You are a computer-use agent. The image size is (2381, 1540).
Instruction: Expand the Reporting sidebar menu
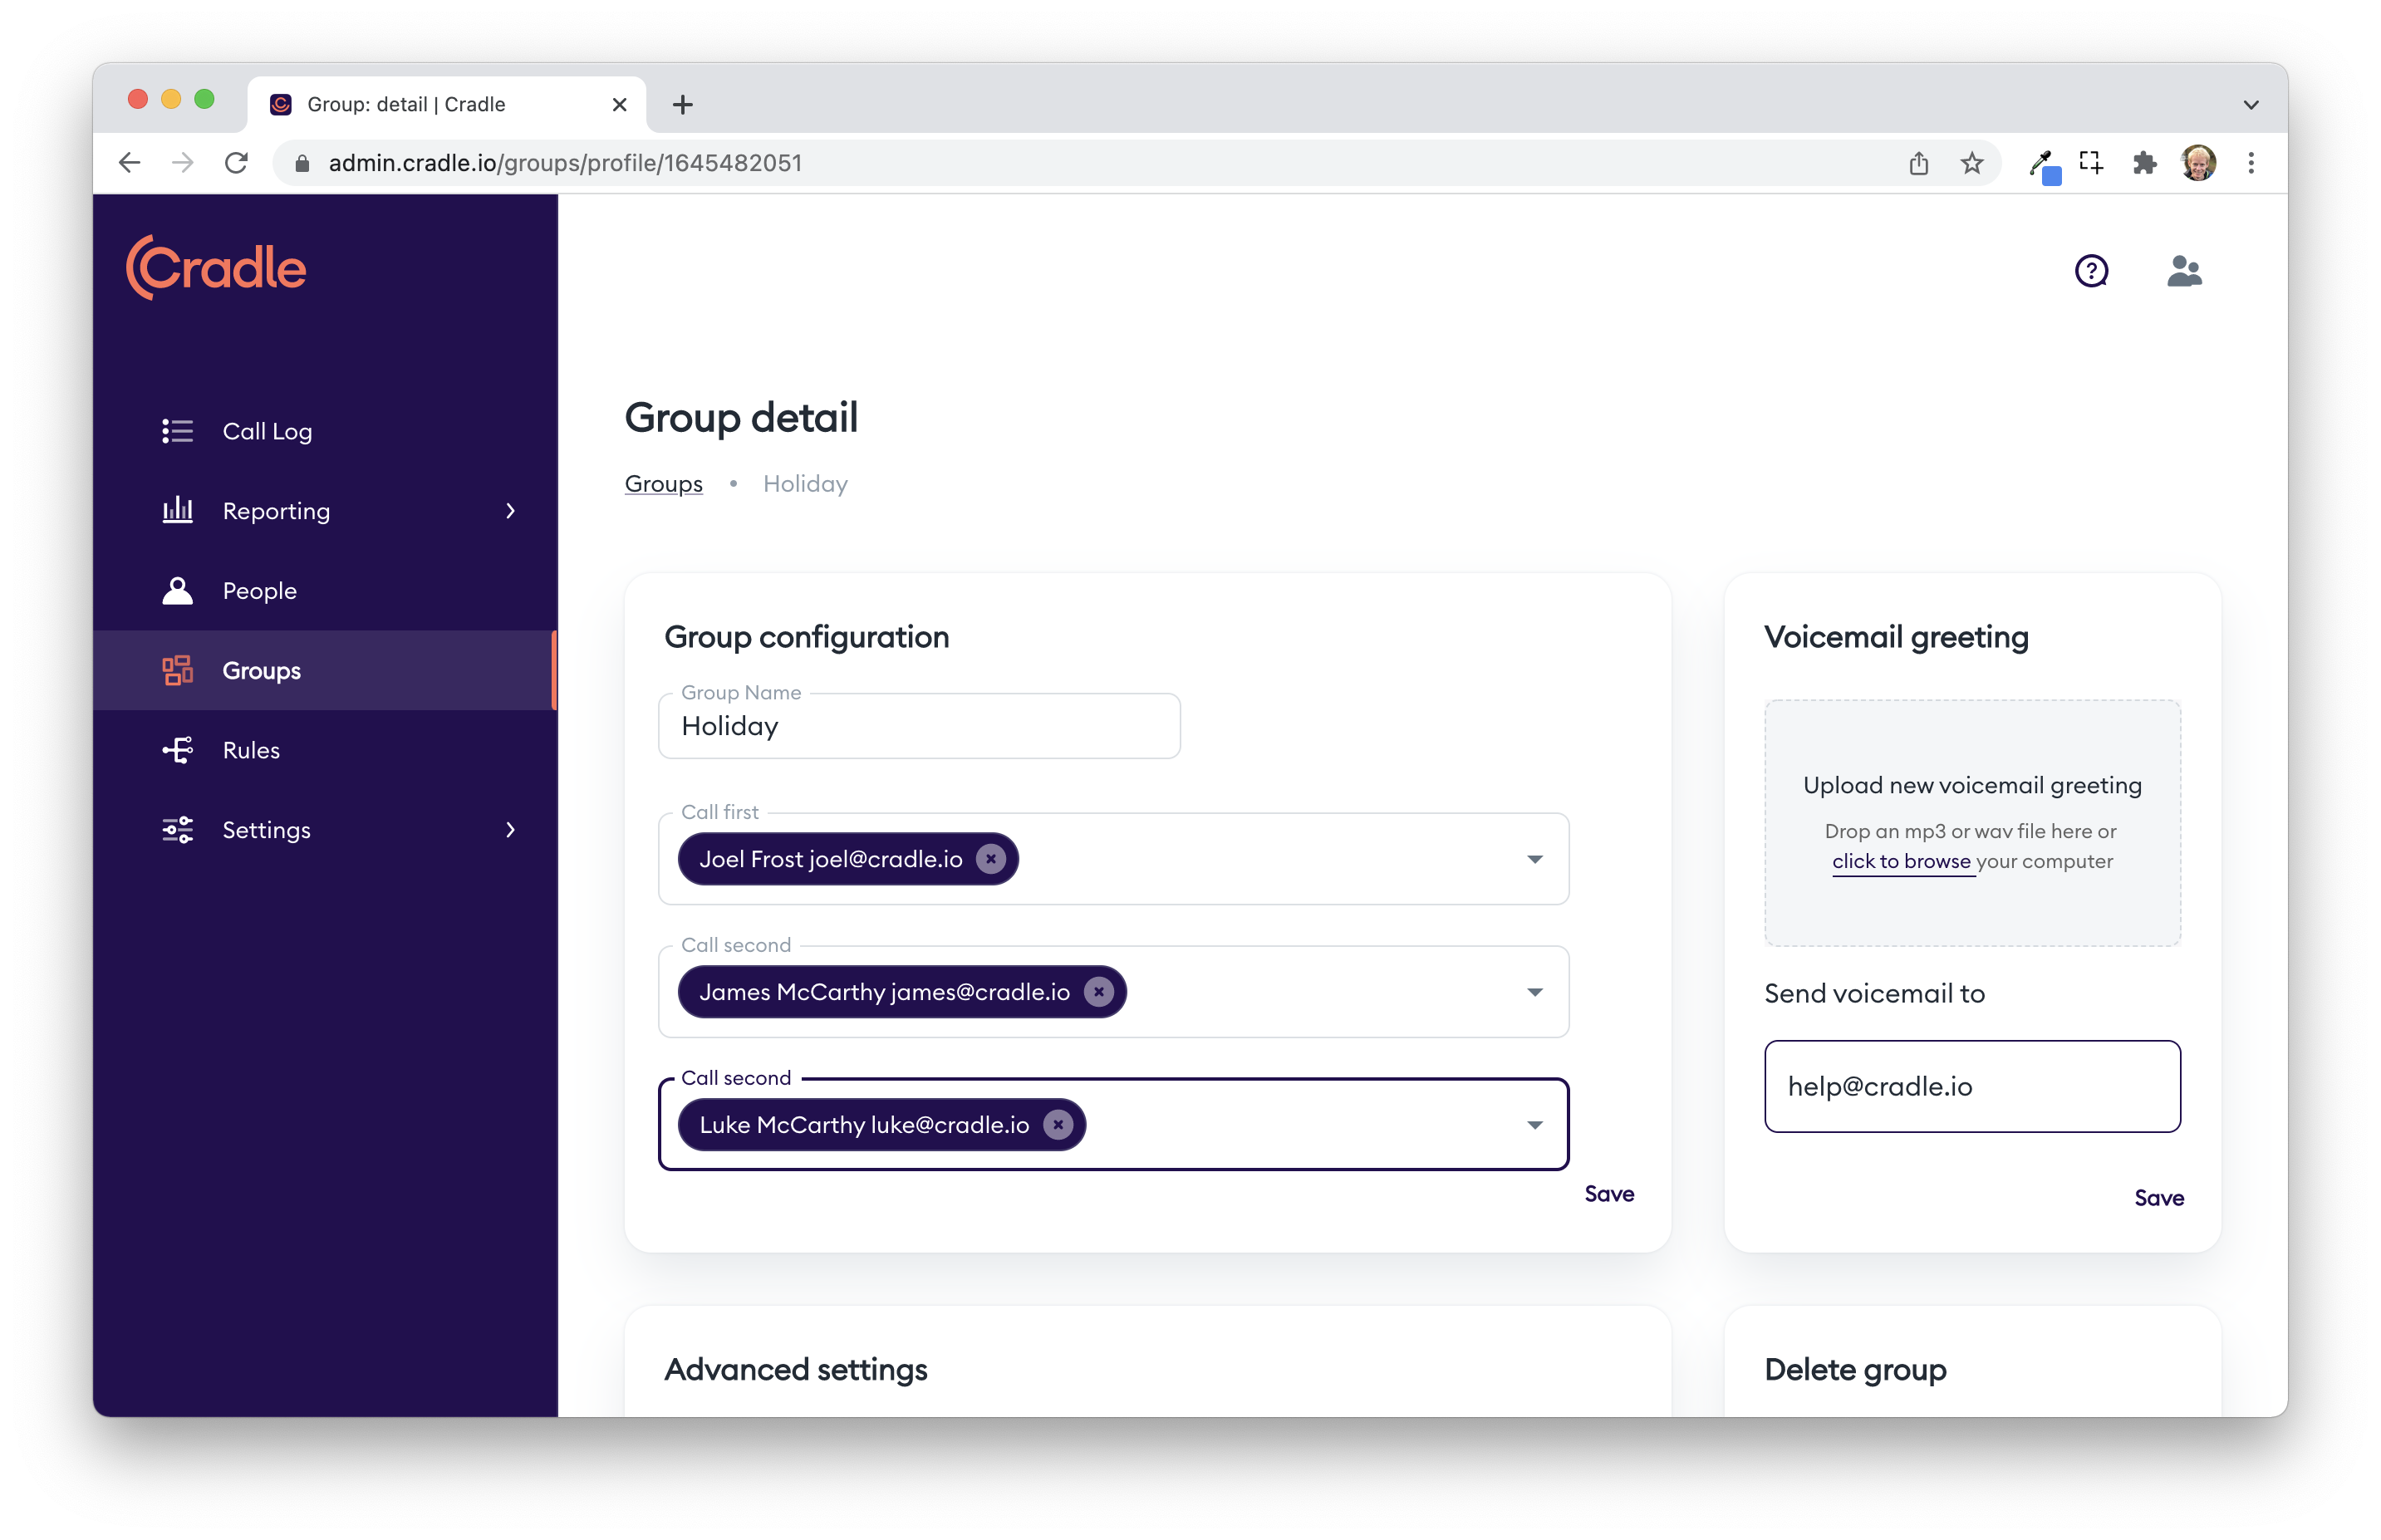510,511
